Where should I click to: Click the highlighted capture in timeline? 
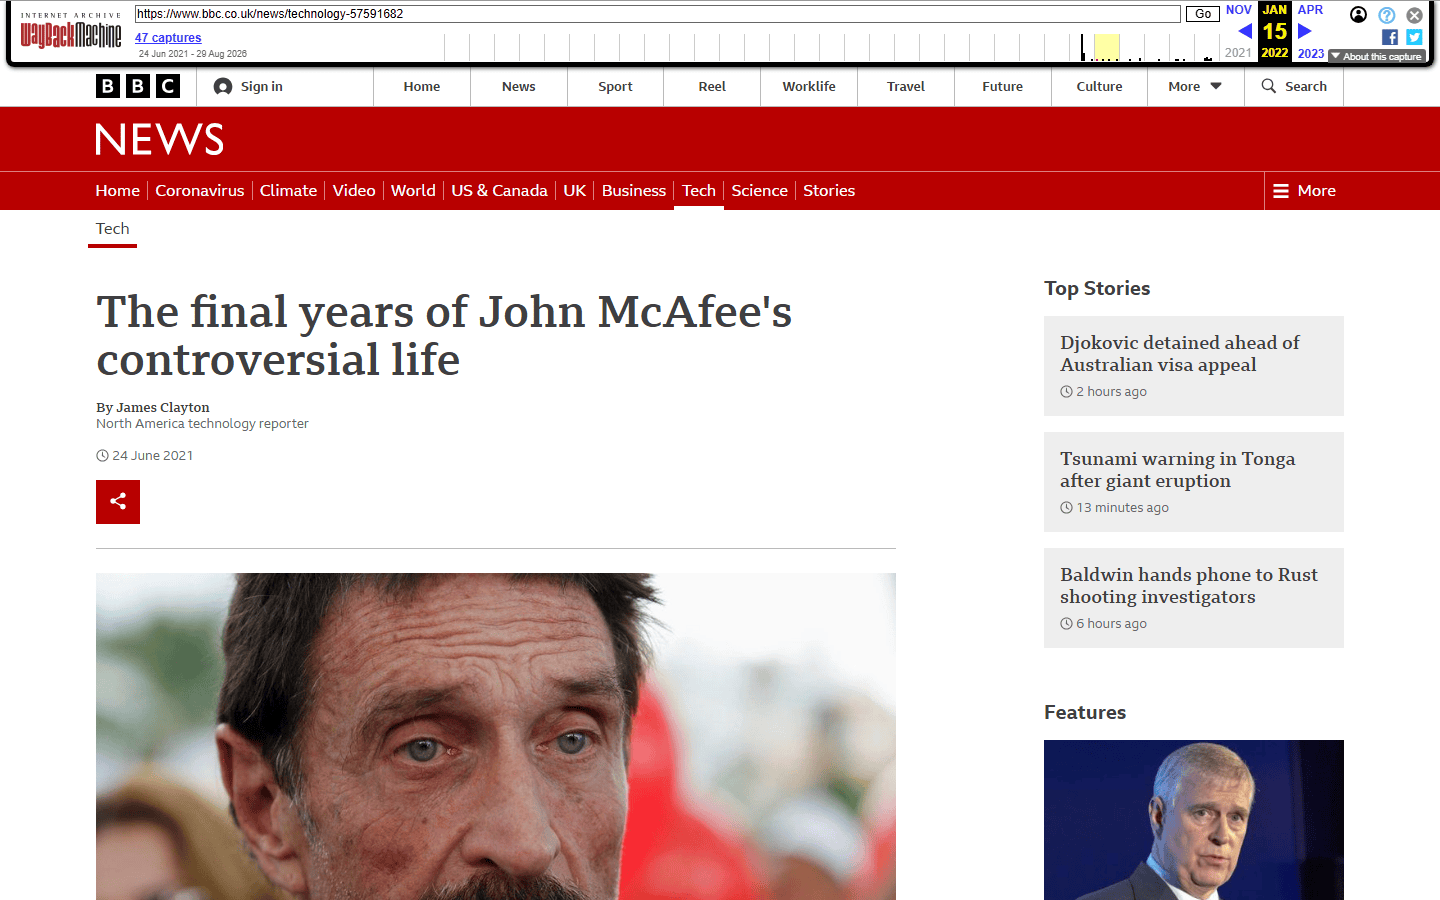coord(1106,47)
